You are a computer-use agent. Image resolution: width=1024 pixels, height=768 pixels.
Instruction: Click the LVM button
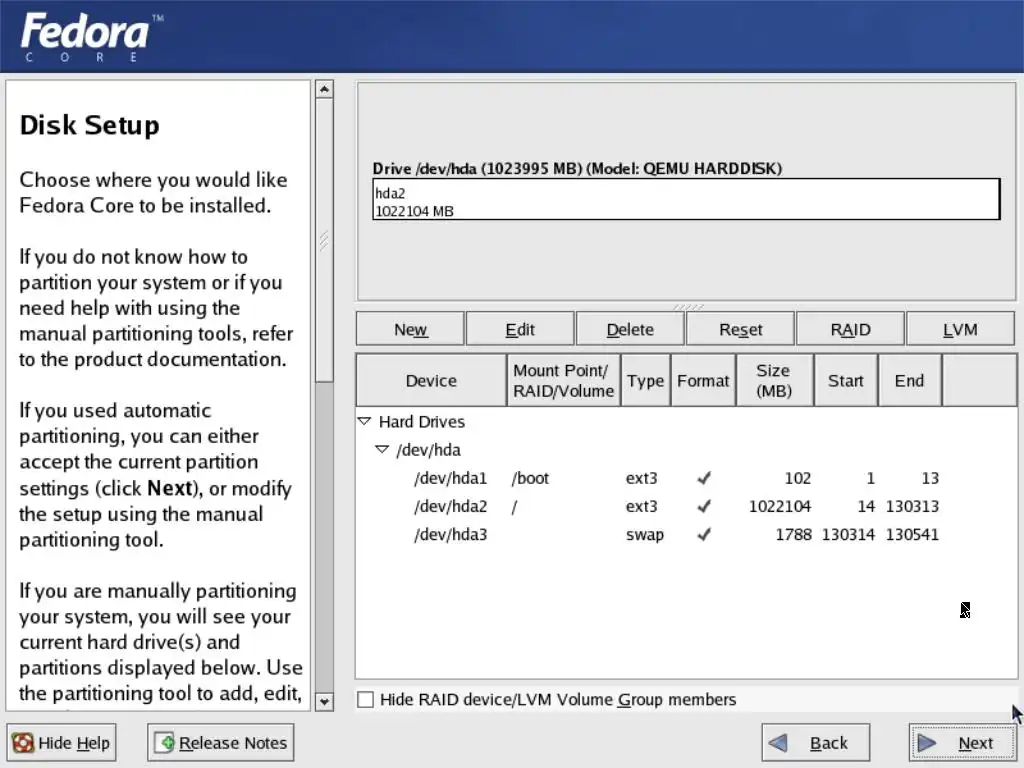[x=960, y=329]
